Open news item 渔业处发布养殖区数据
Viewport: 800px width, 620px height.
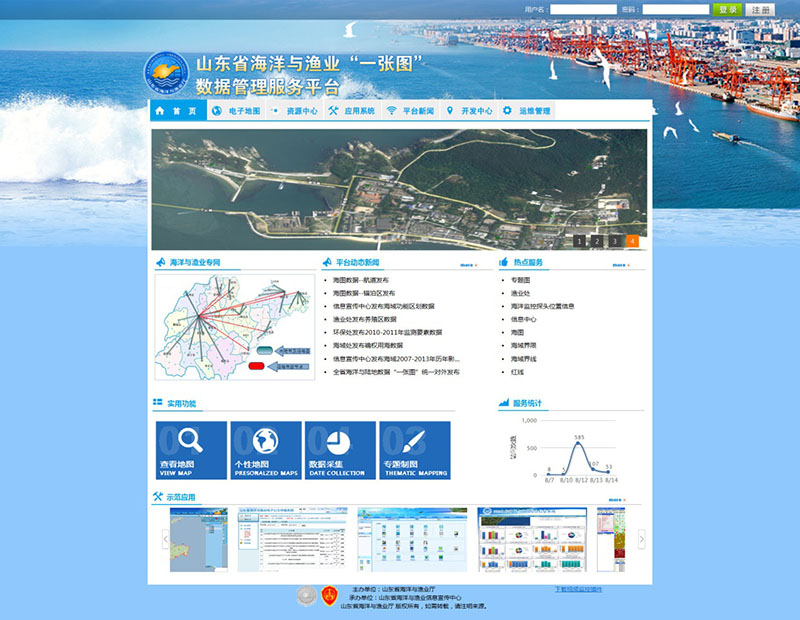click(364, 319)
